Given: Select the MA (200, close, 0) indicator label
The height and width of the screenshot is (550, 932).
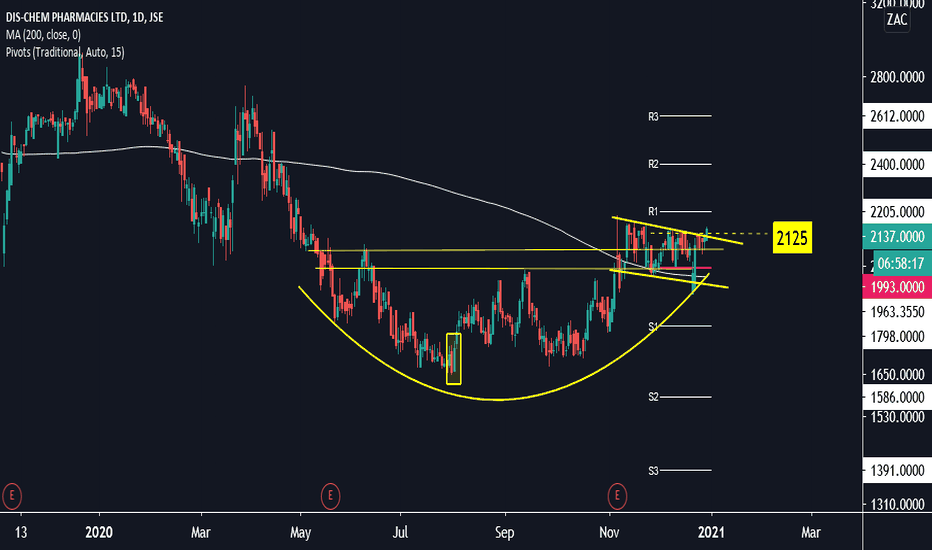Looking at the screenshot, I should [x=43, y=34].
